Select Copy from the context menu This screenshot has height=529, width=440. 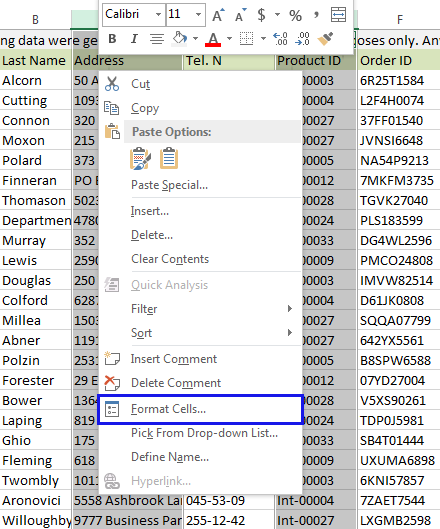click(199, 108)
